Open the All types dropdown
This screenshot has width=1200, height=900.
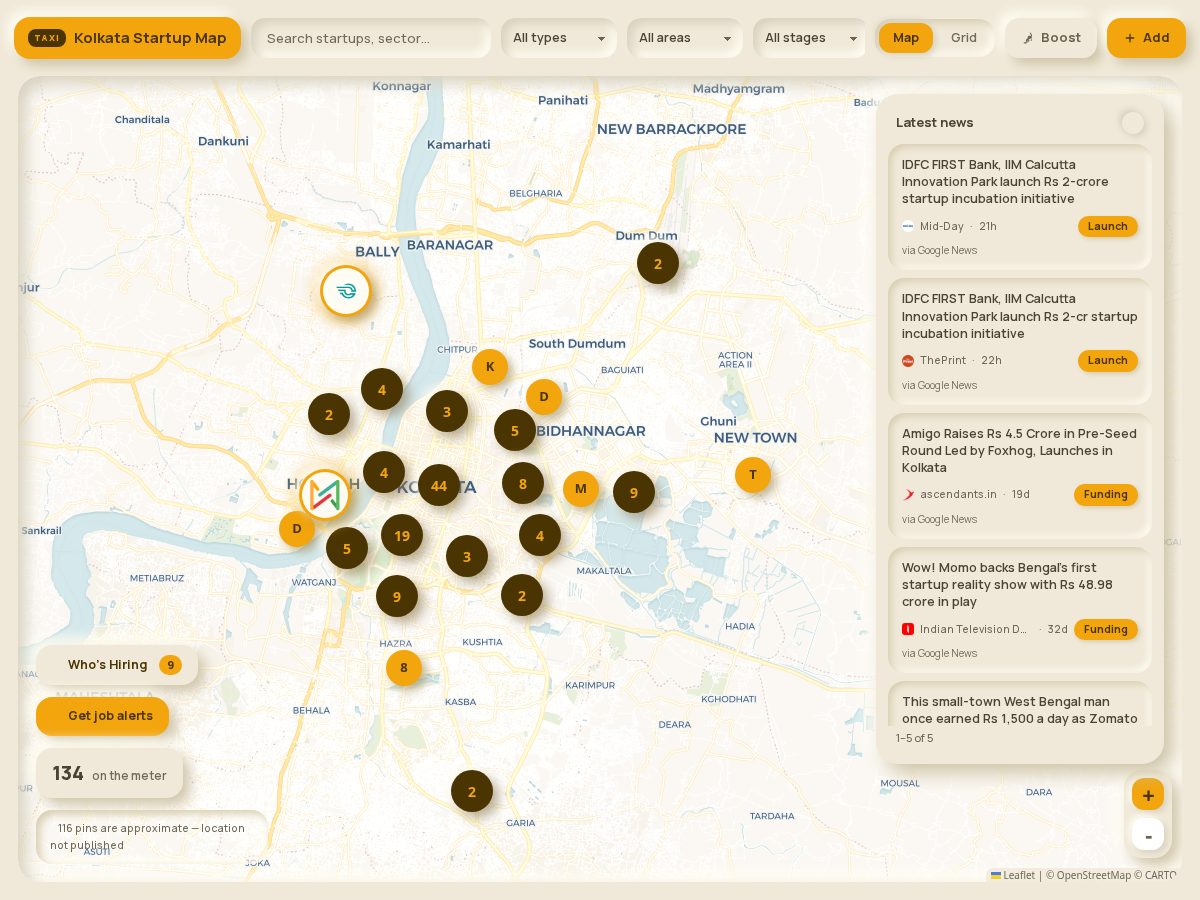coord(559,38)
